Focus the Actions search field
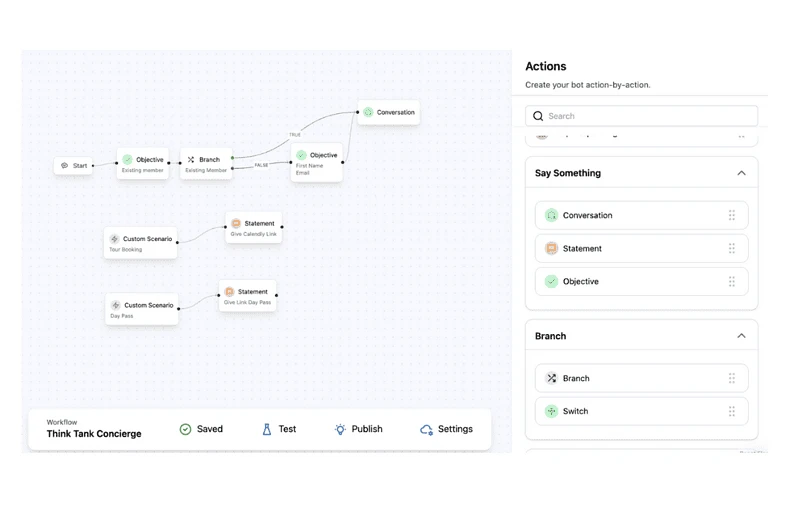This screenshot has width=789, height=527. [642, 116]
